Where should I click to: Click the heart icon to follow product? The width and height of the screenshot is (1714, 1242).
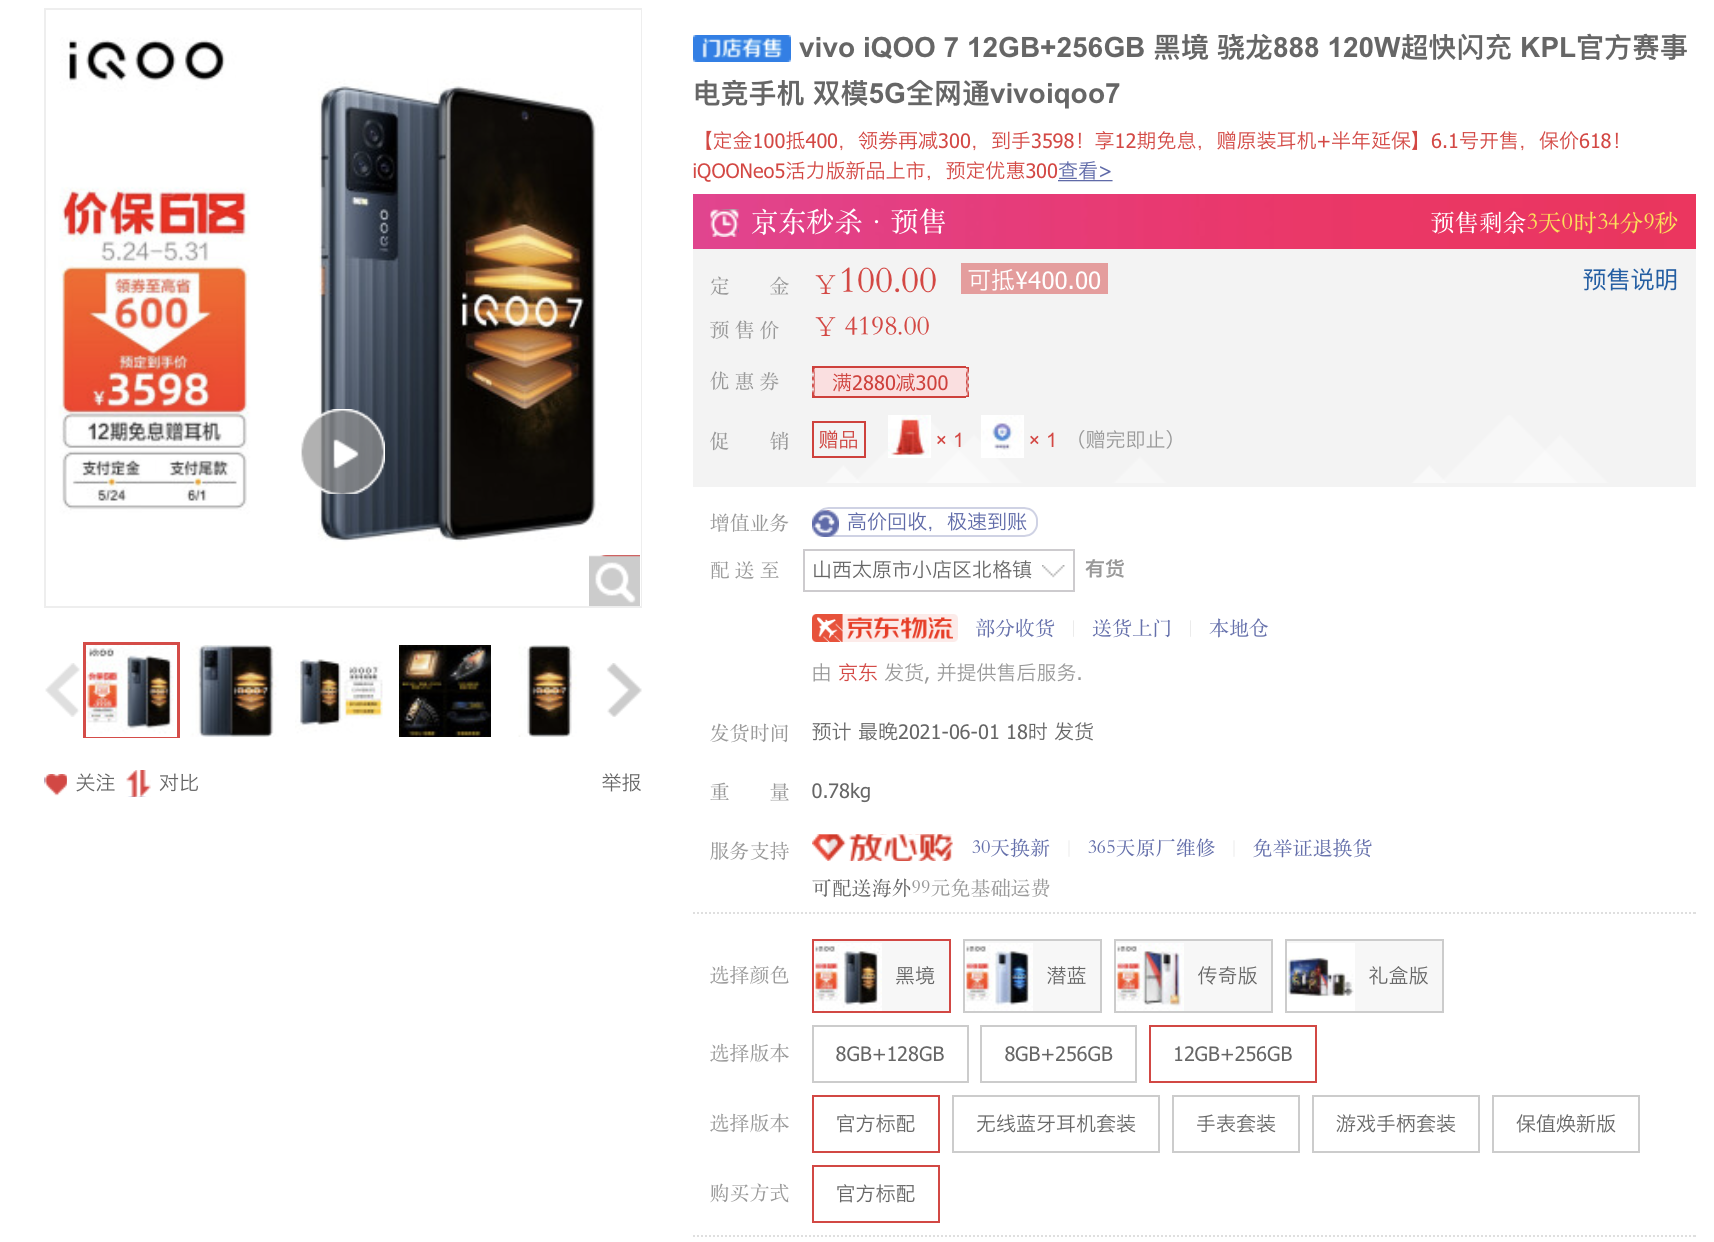pos(56,784)
